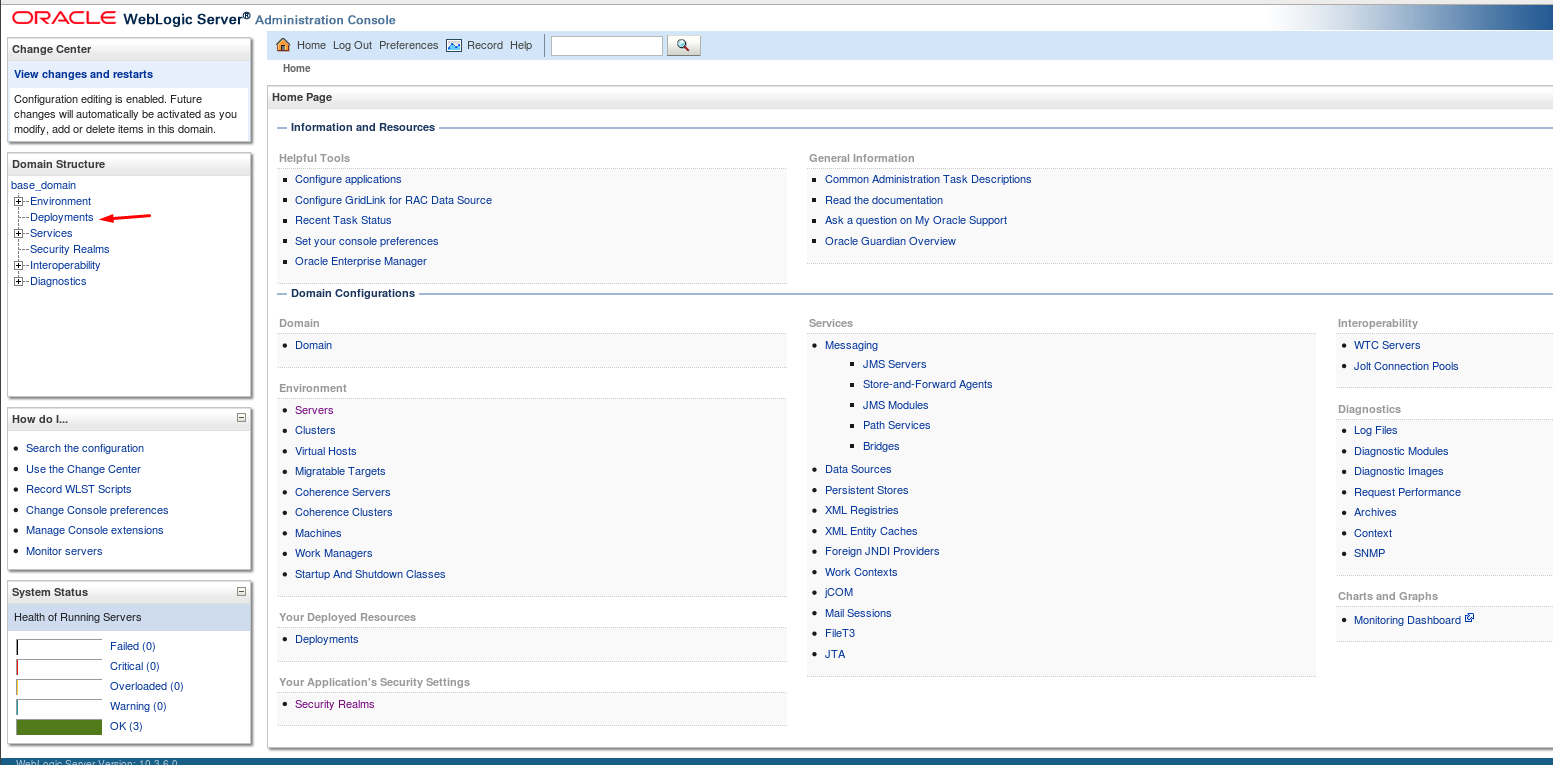
Task: Open Foreign JNDI Providers link
Action: 882,551
